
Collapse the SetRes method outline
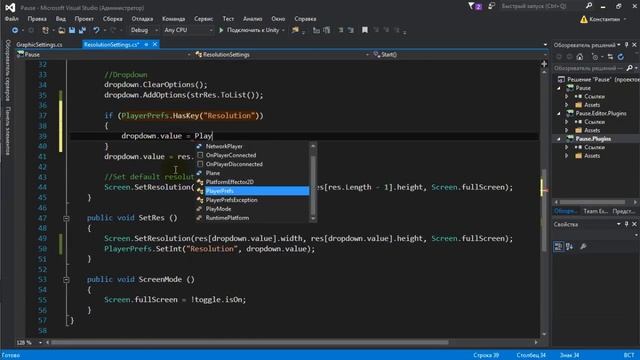[66, 218]
